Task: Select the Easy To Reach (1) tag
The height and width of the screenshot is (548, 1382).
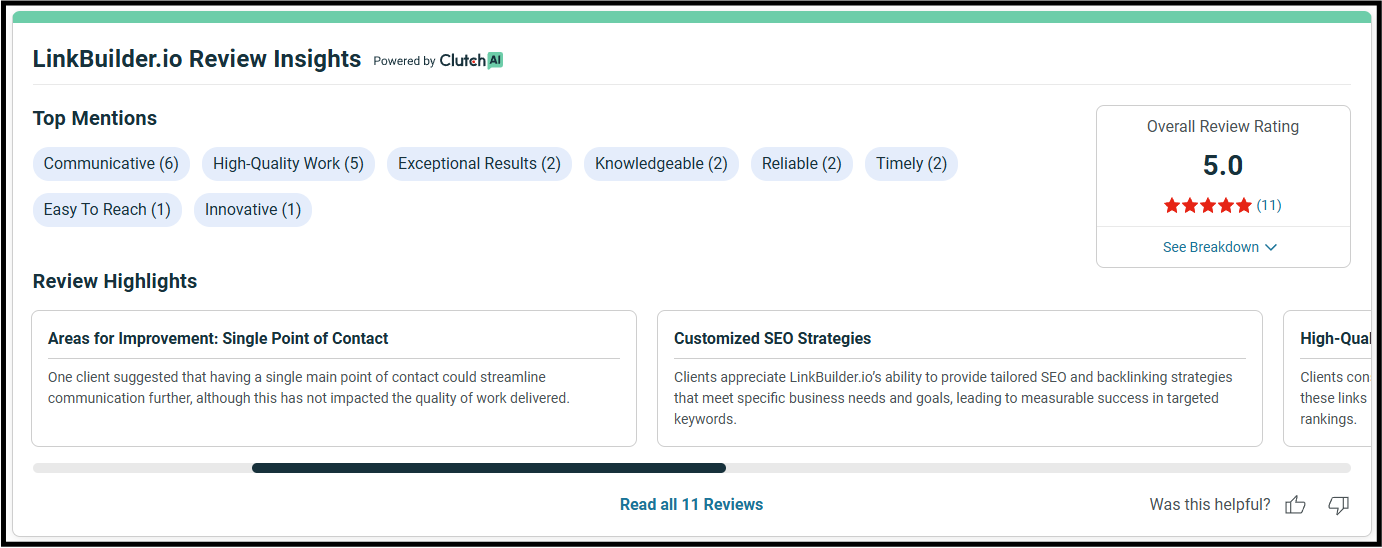Action: click(x=107, y=210)
